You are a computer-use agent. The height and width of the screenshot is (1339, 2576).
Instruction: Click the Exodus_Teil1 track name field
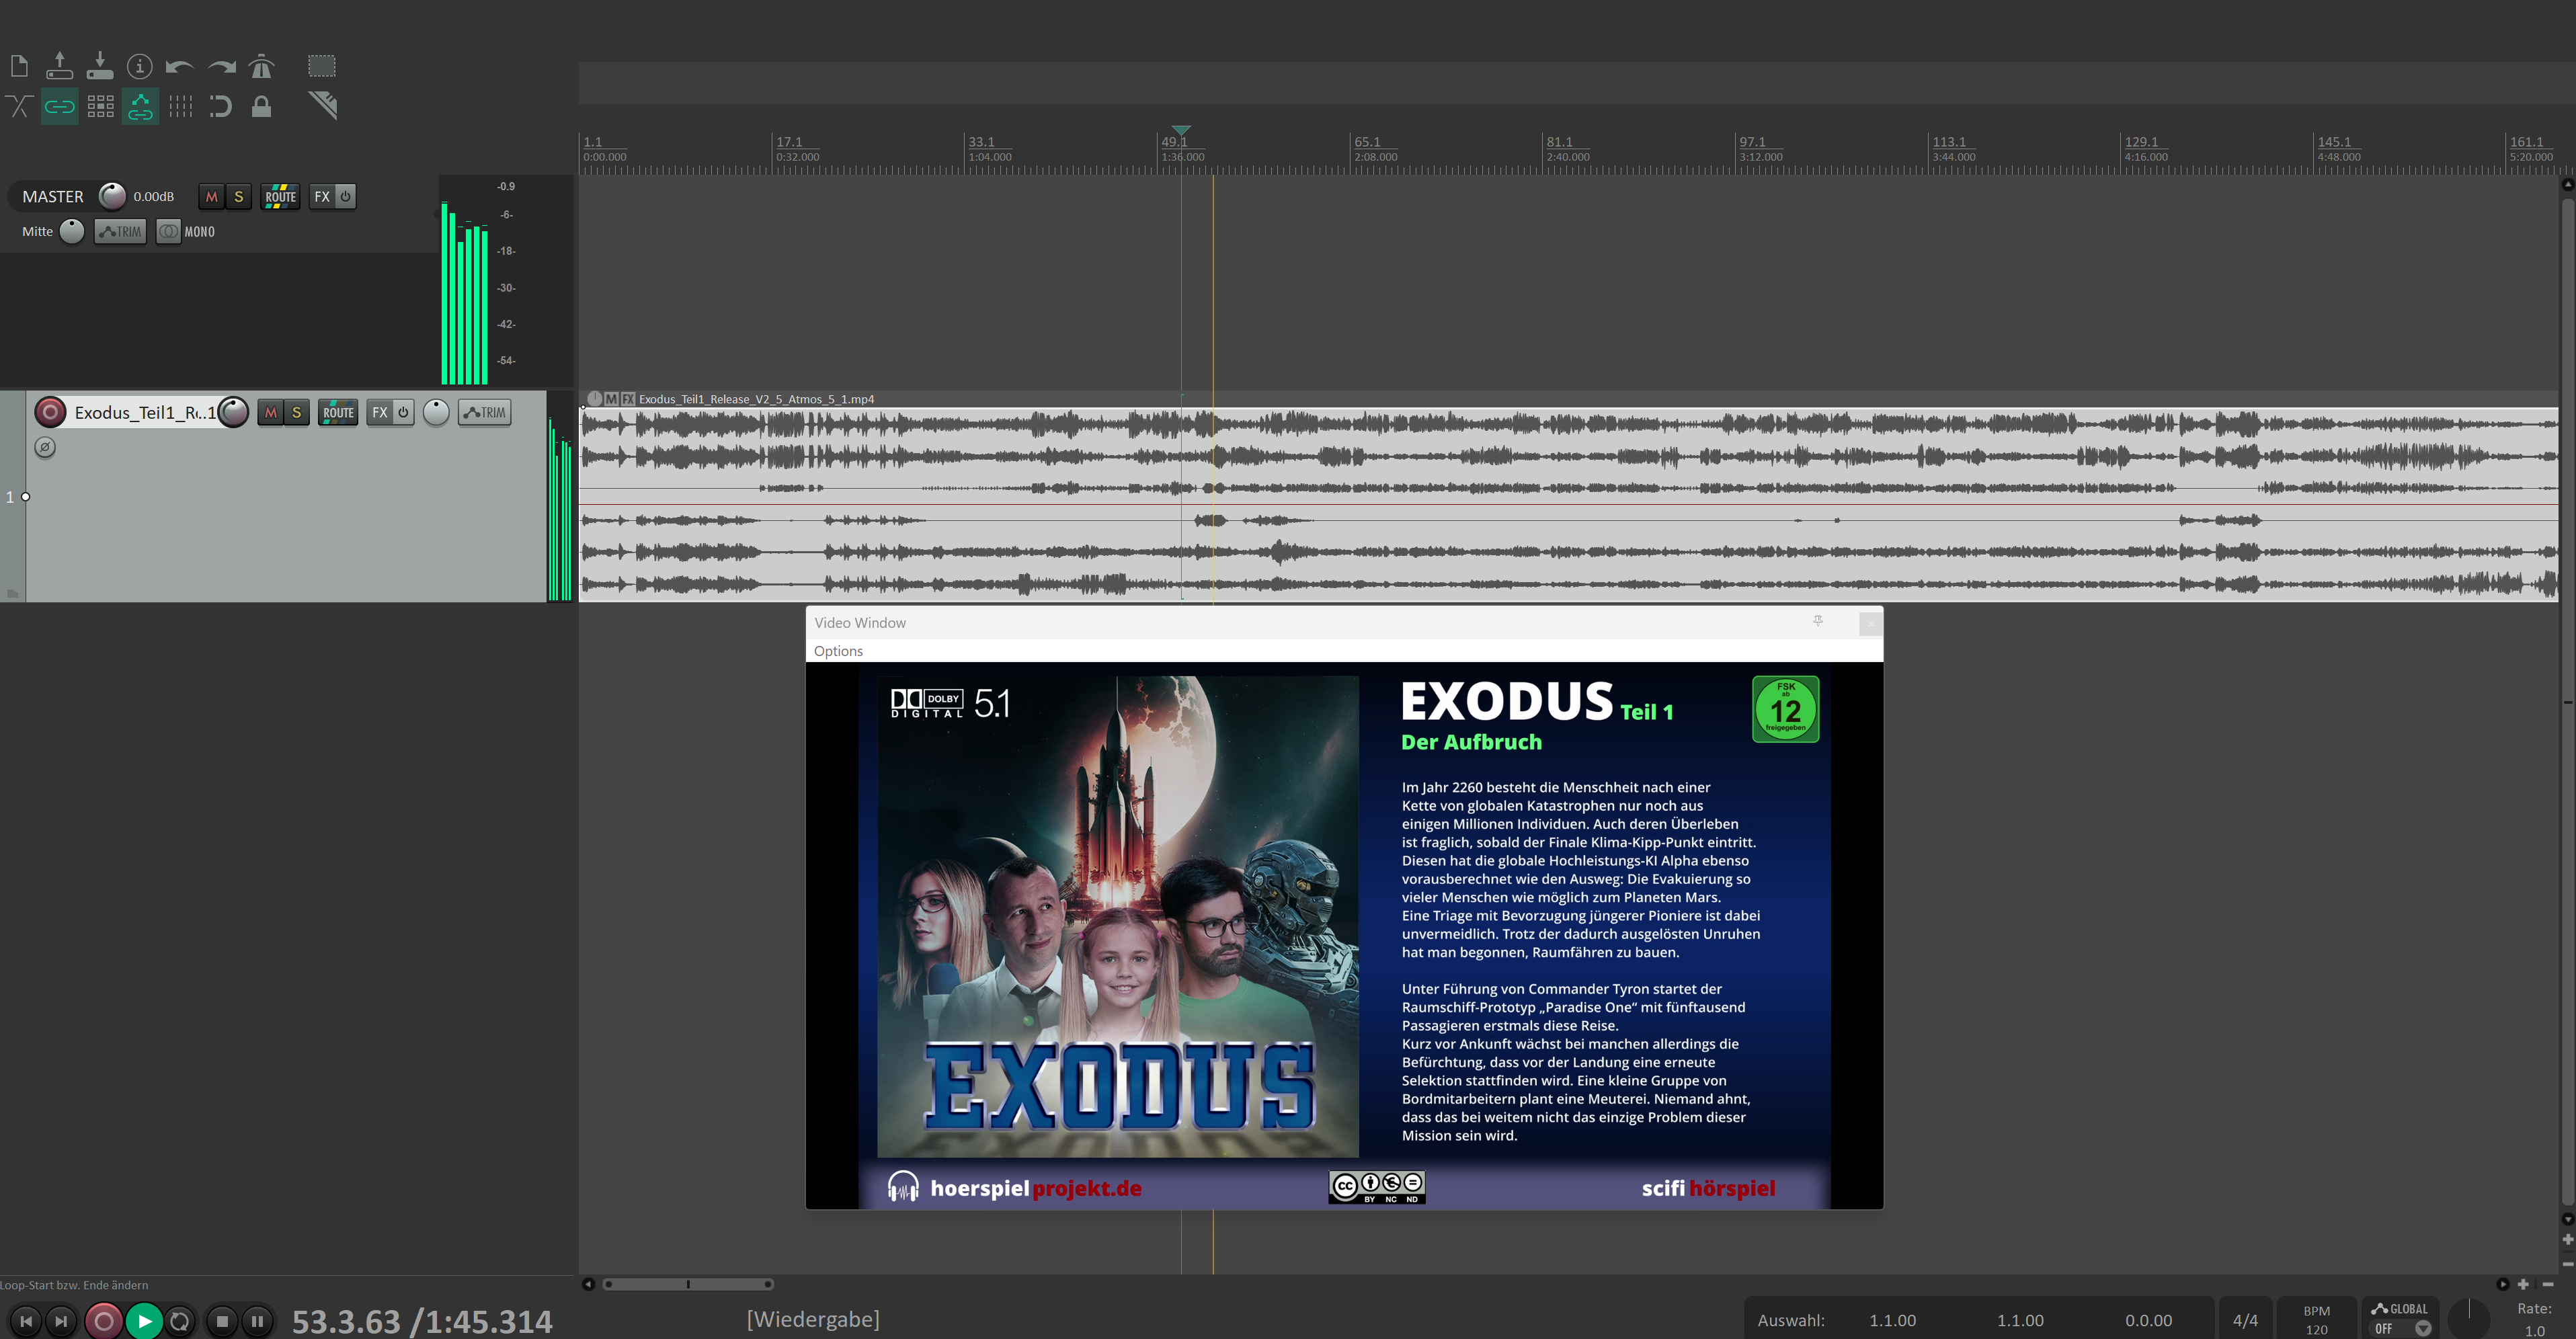145,412
